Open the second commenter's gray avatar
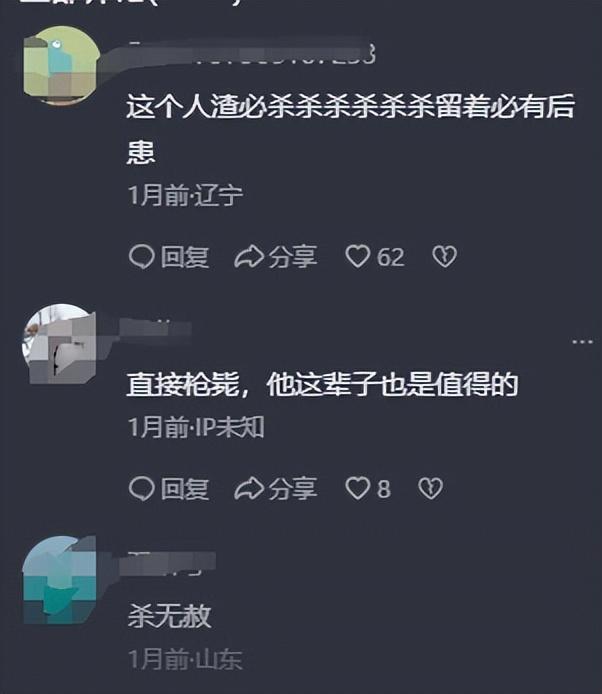The height and width of the screenshot is (694, 602). tap(59, 343)
